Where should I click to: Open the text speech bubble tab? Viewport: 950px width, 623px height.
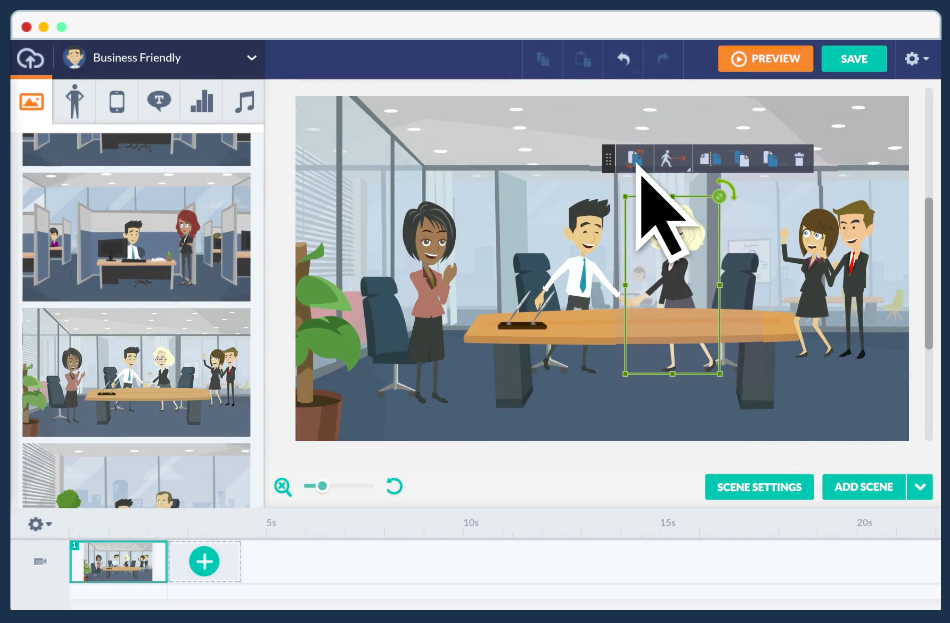[159, 101]
